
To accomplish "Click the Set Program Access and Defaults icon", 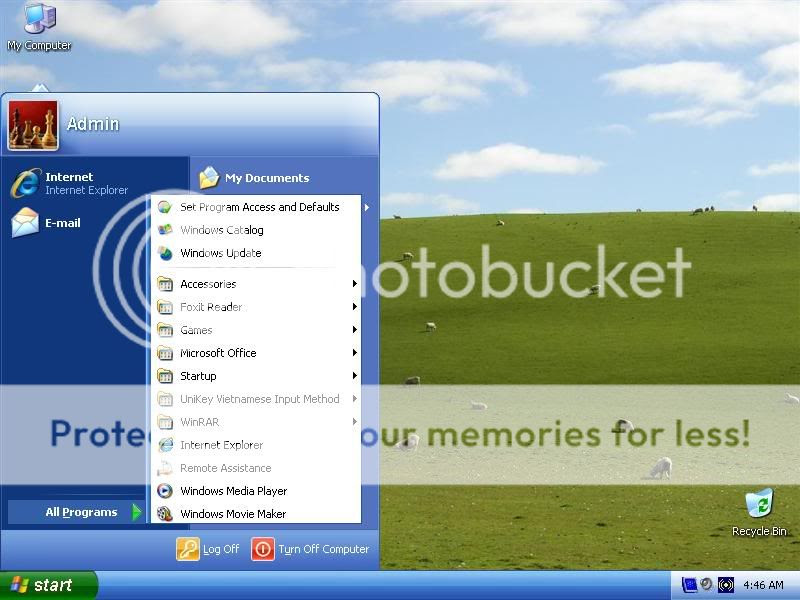I will click(165, 207).
